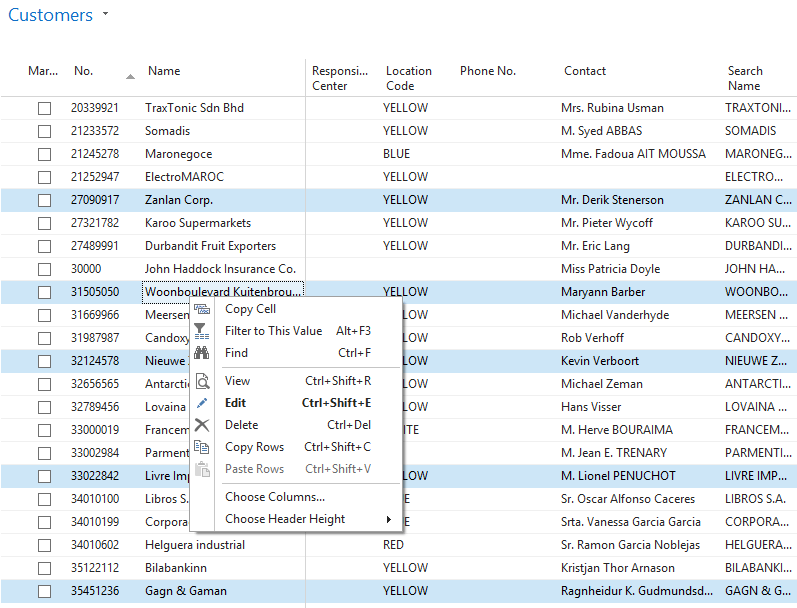
Task: Click the Delete X icon
Action: click(202, 425)
